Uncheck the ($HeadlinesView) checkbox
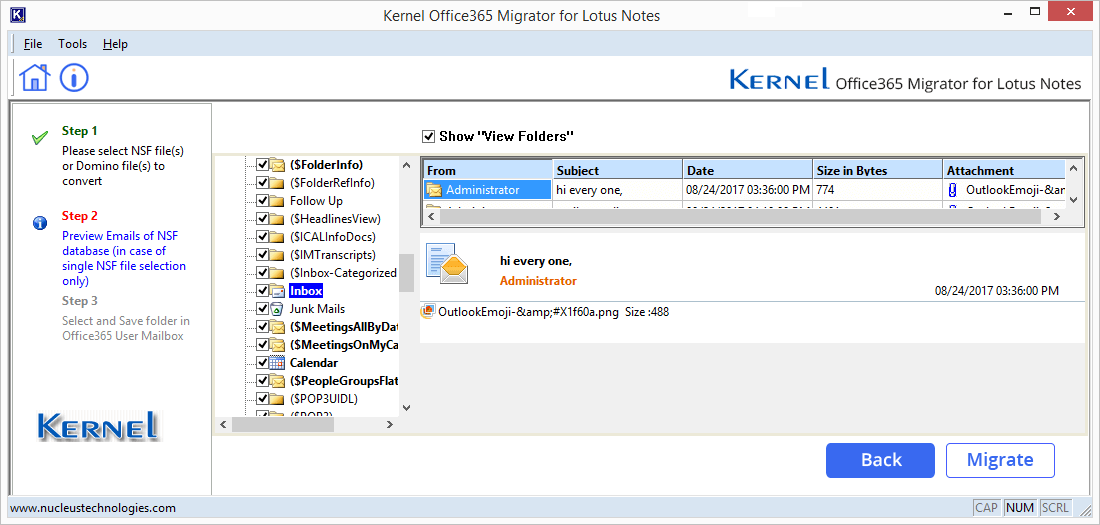 (263, 219)
